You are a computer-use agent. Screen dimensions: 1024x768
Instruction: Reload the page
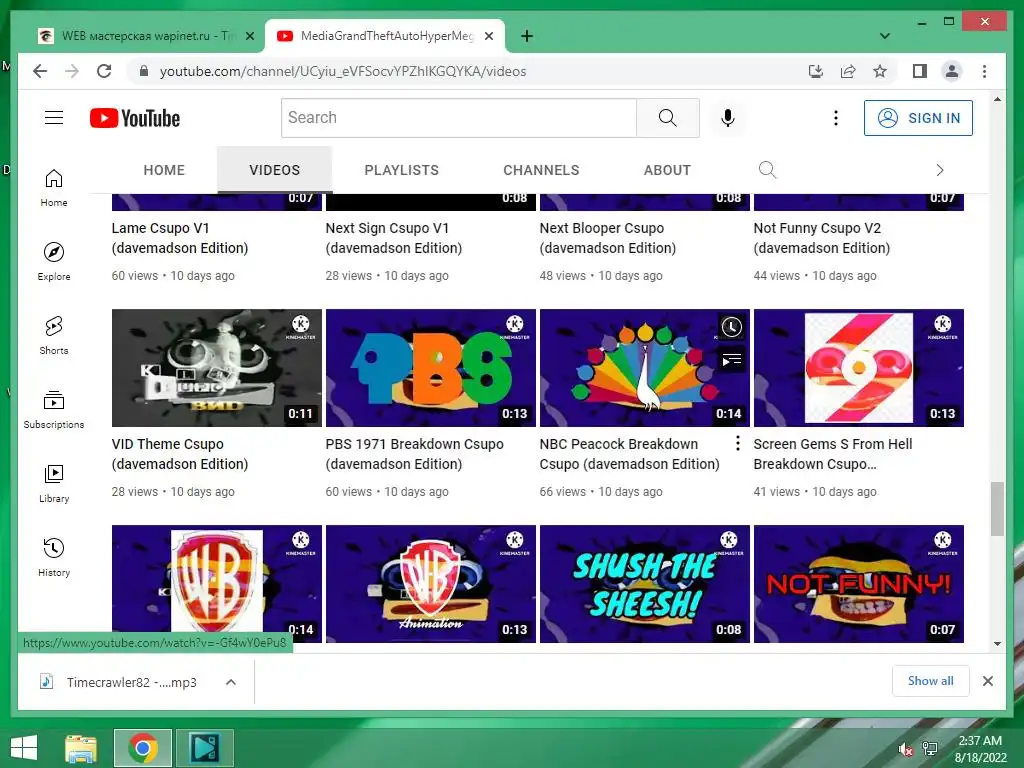(x=104, y=71)
